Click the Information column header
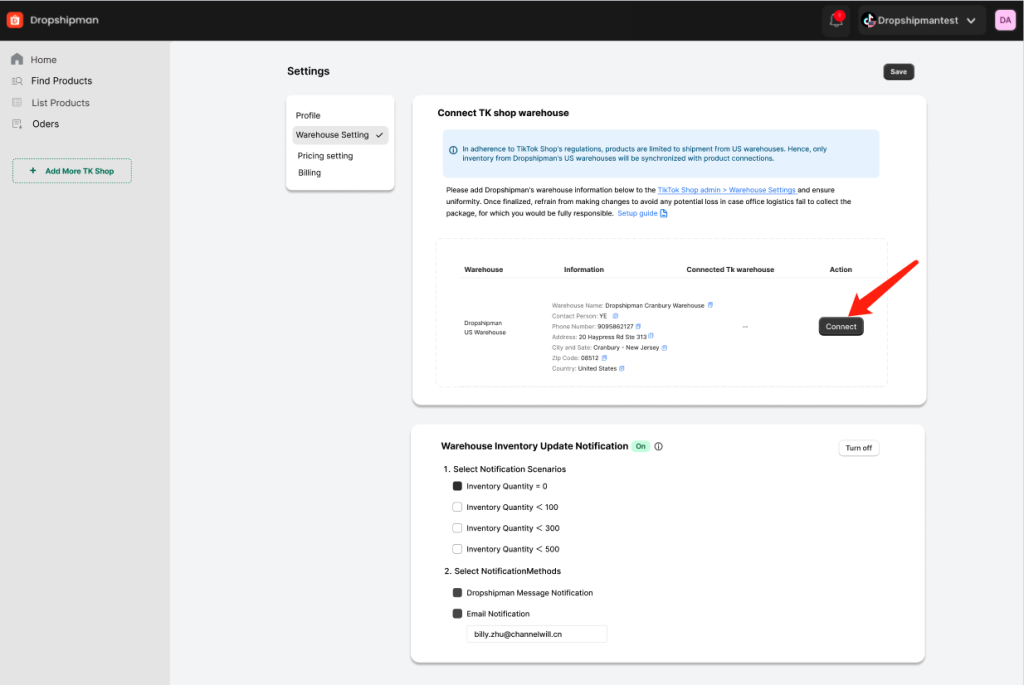Image resolution: width=1024 pixels, height=685 pixels. tap(584, 269)
